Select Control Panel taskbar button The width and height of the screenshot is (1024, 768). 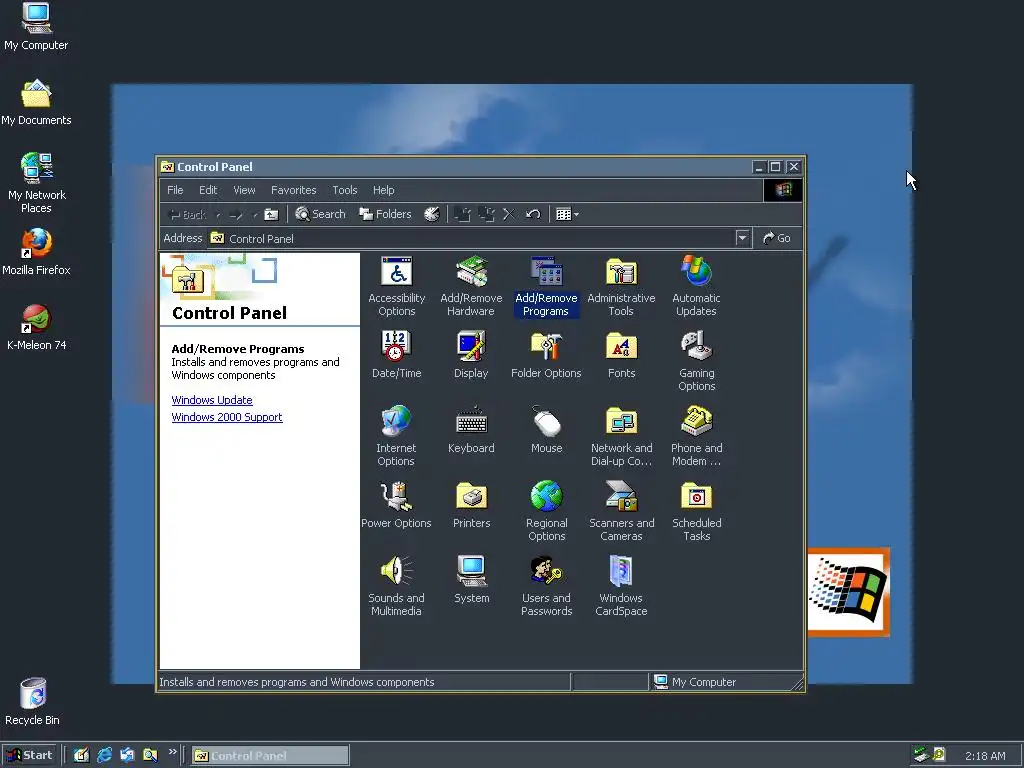click(270, 756)
